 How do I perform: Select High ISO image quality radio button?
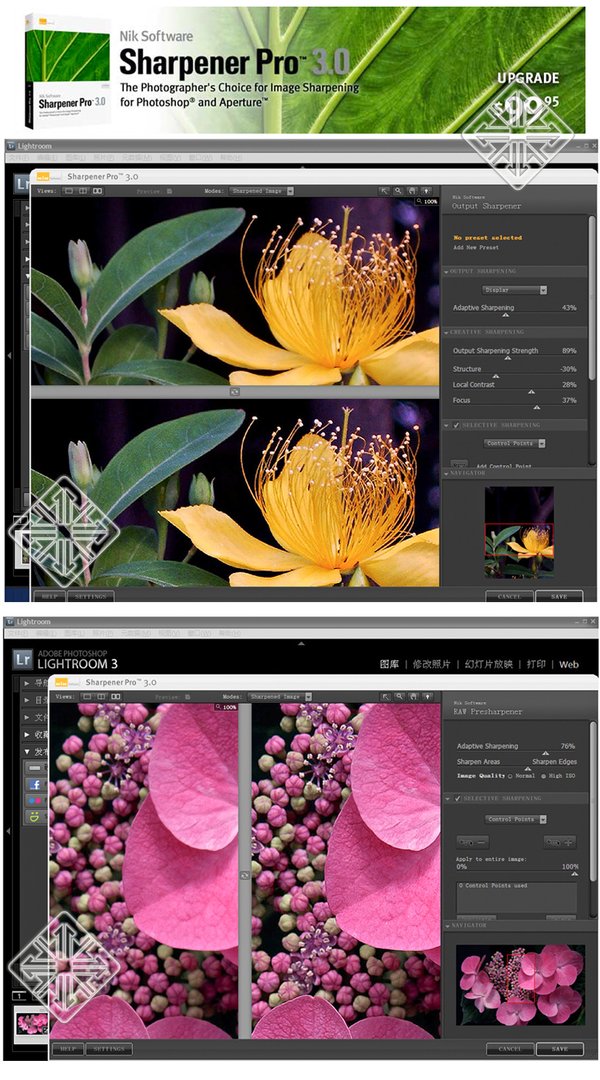tap(544, 776)
